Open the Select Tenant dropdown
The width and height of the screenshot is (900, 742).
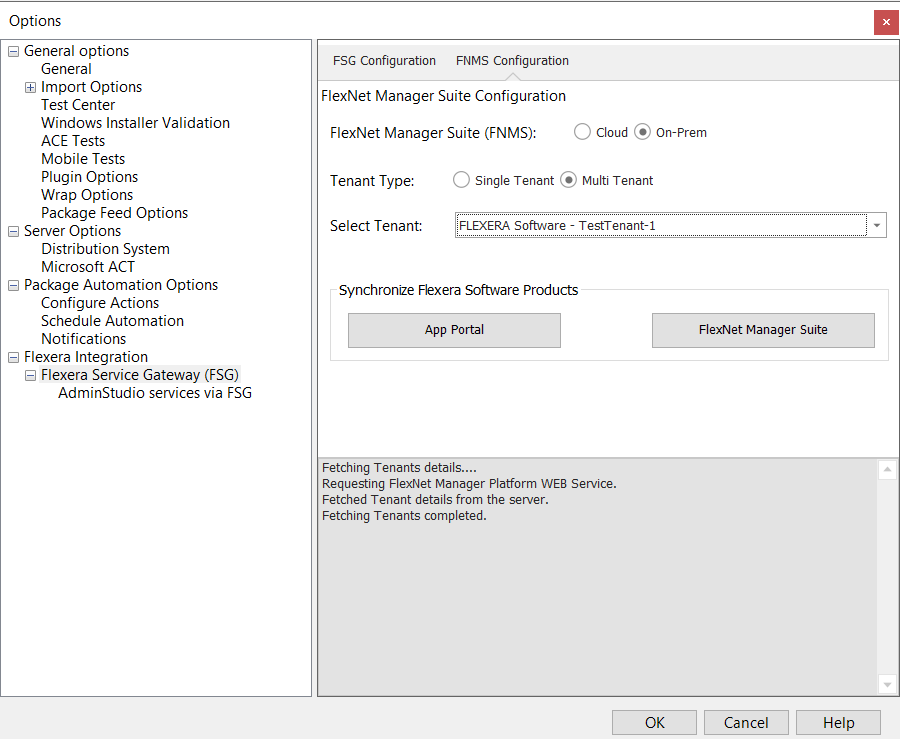877,226
